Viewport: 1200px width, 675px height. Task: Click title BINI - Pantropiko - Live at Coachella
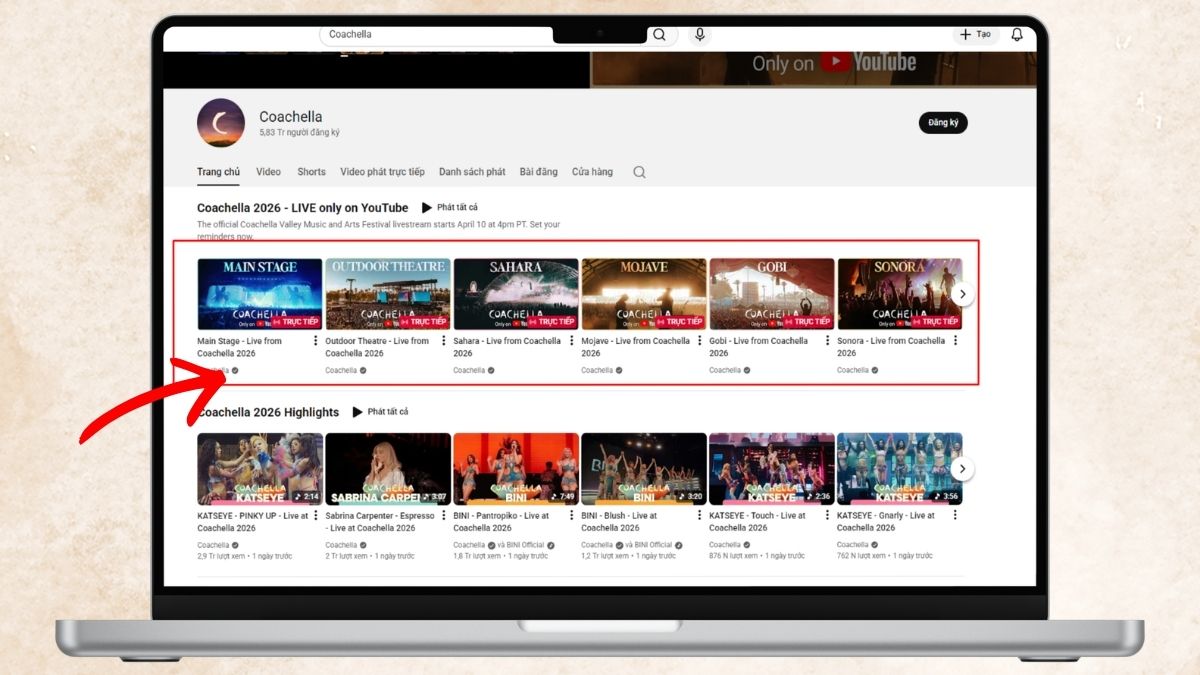click(x=501, y=521)
